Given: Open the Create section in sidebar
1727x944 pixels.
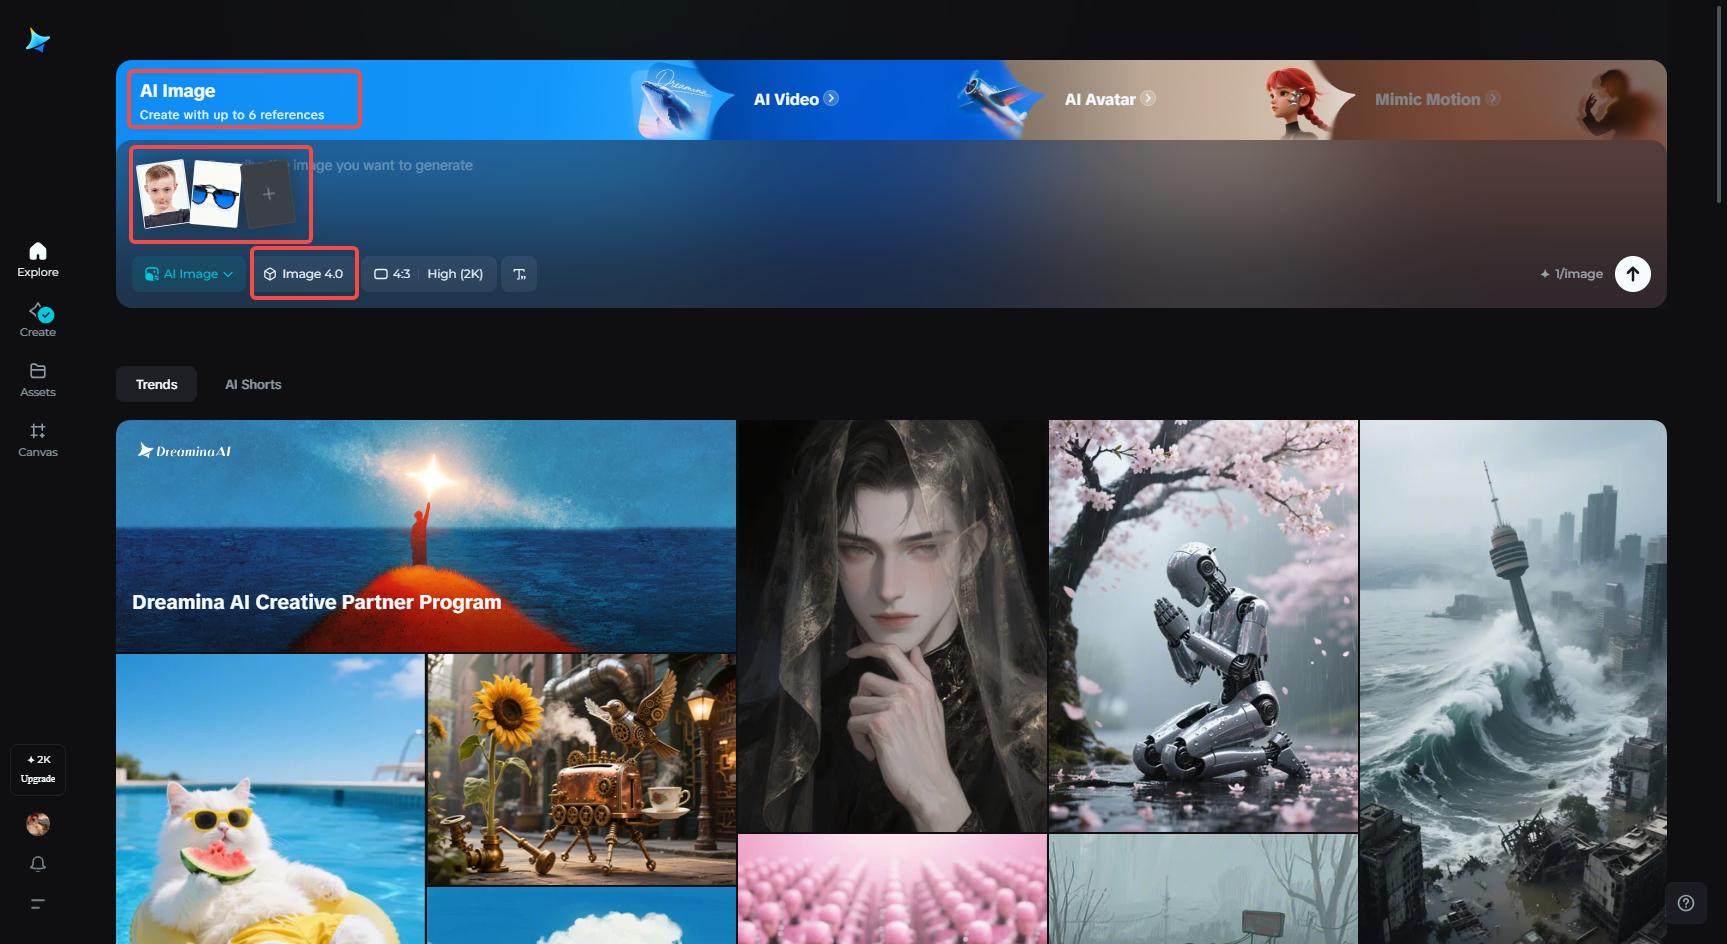Looking at the screenshot, I should [38, 320].
